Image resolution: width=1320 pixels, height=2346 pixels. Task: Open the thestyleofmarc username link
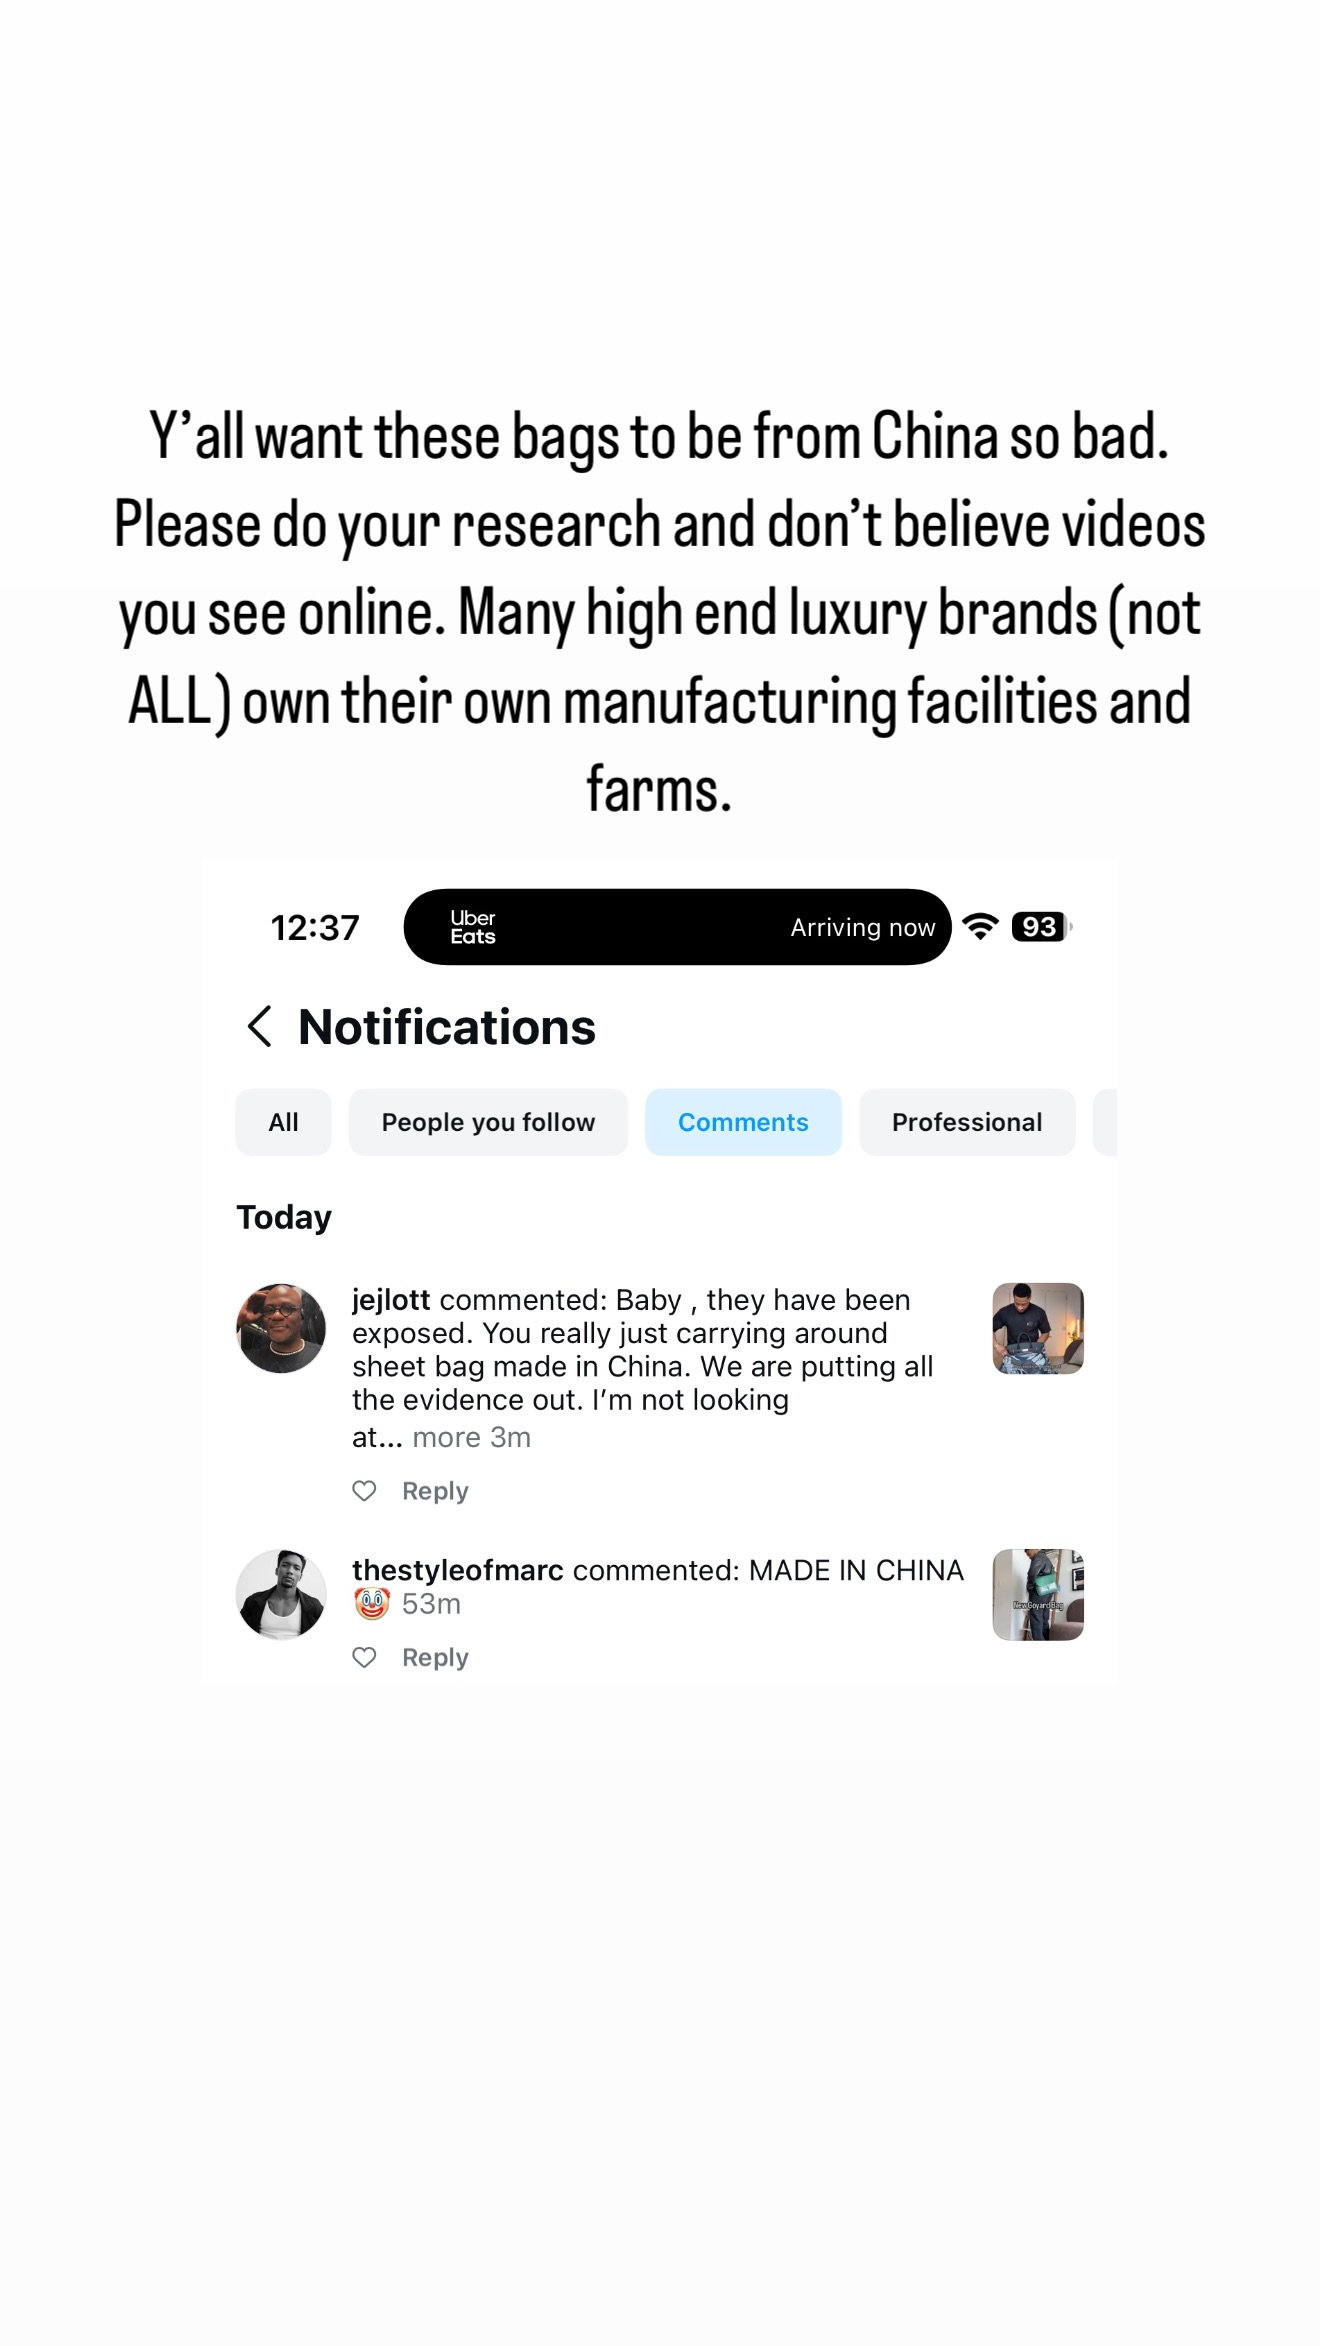click(458, 1570)
